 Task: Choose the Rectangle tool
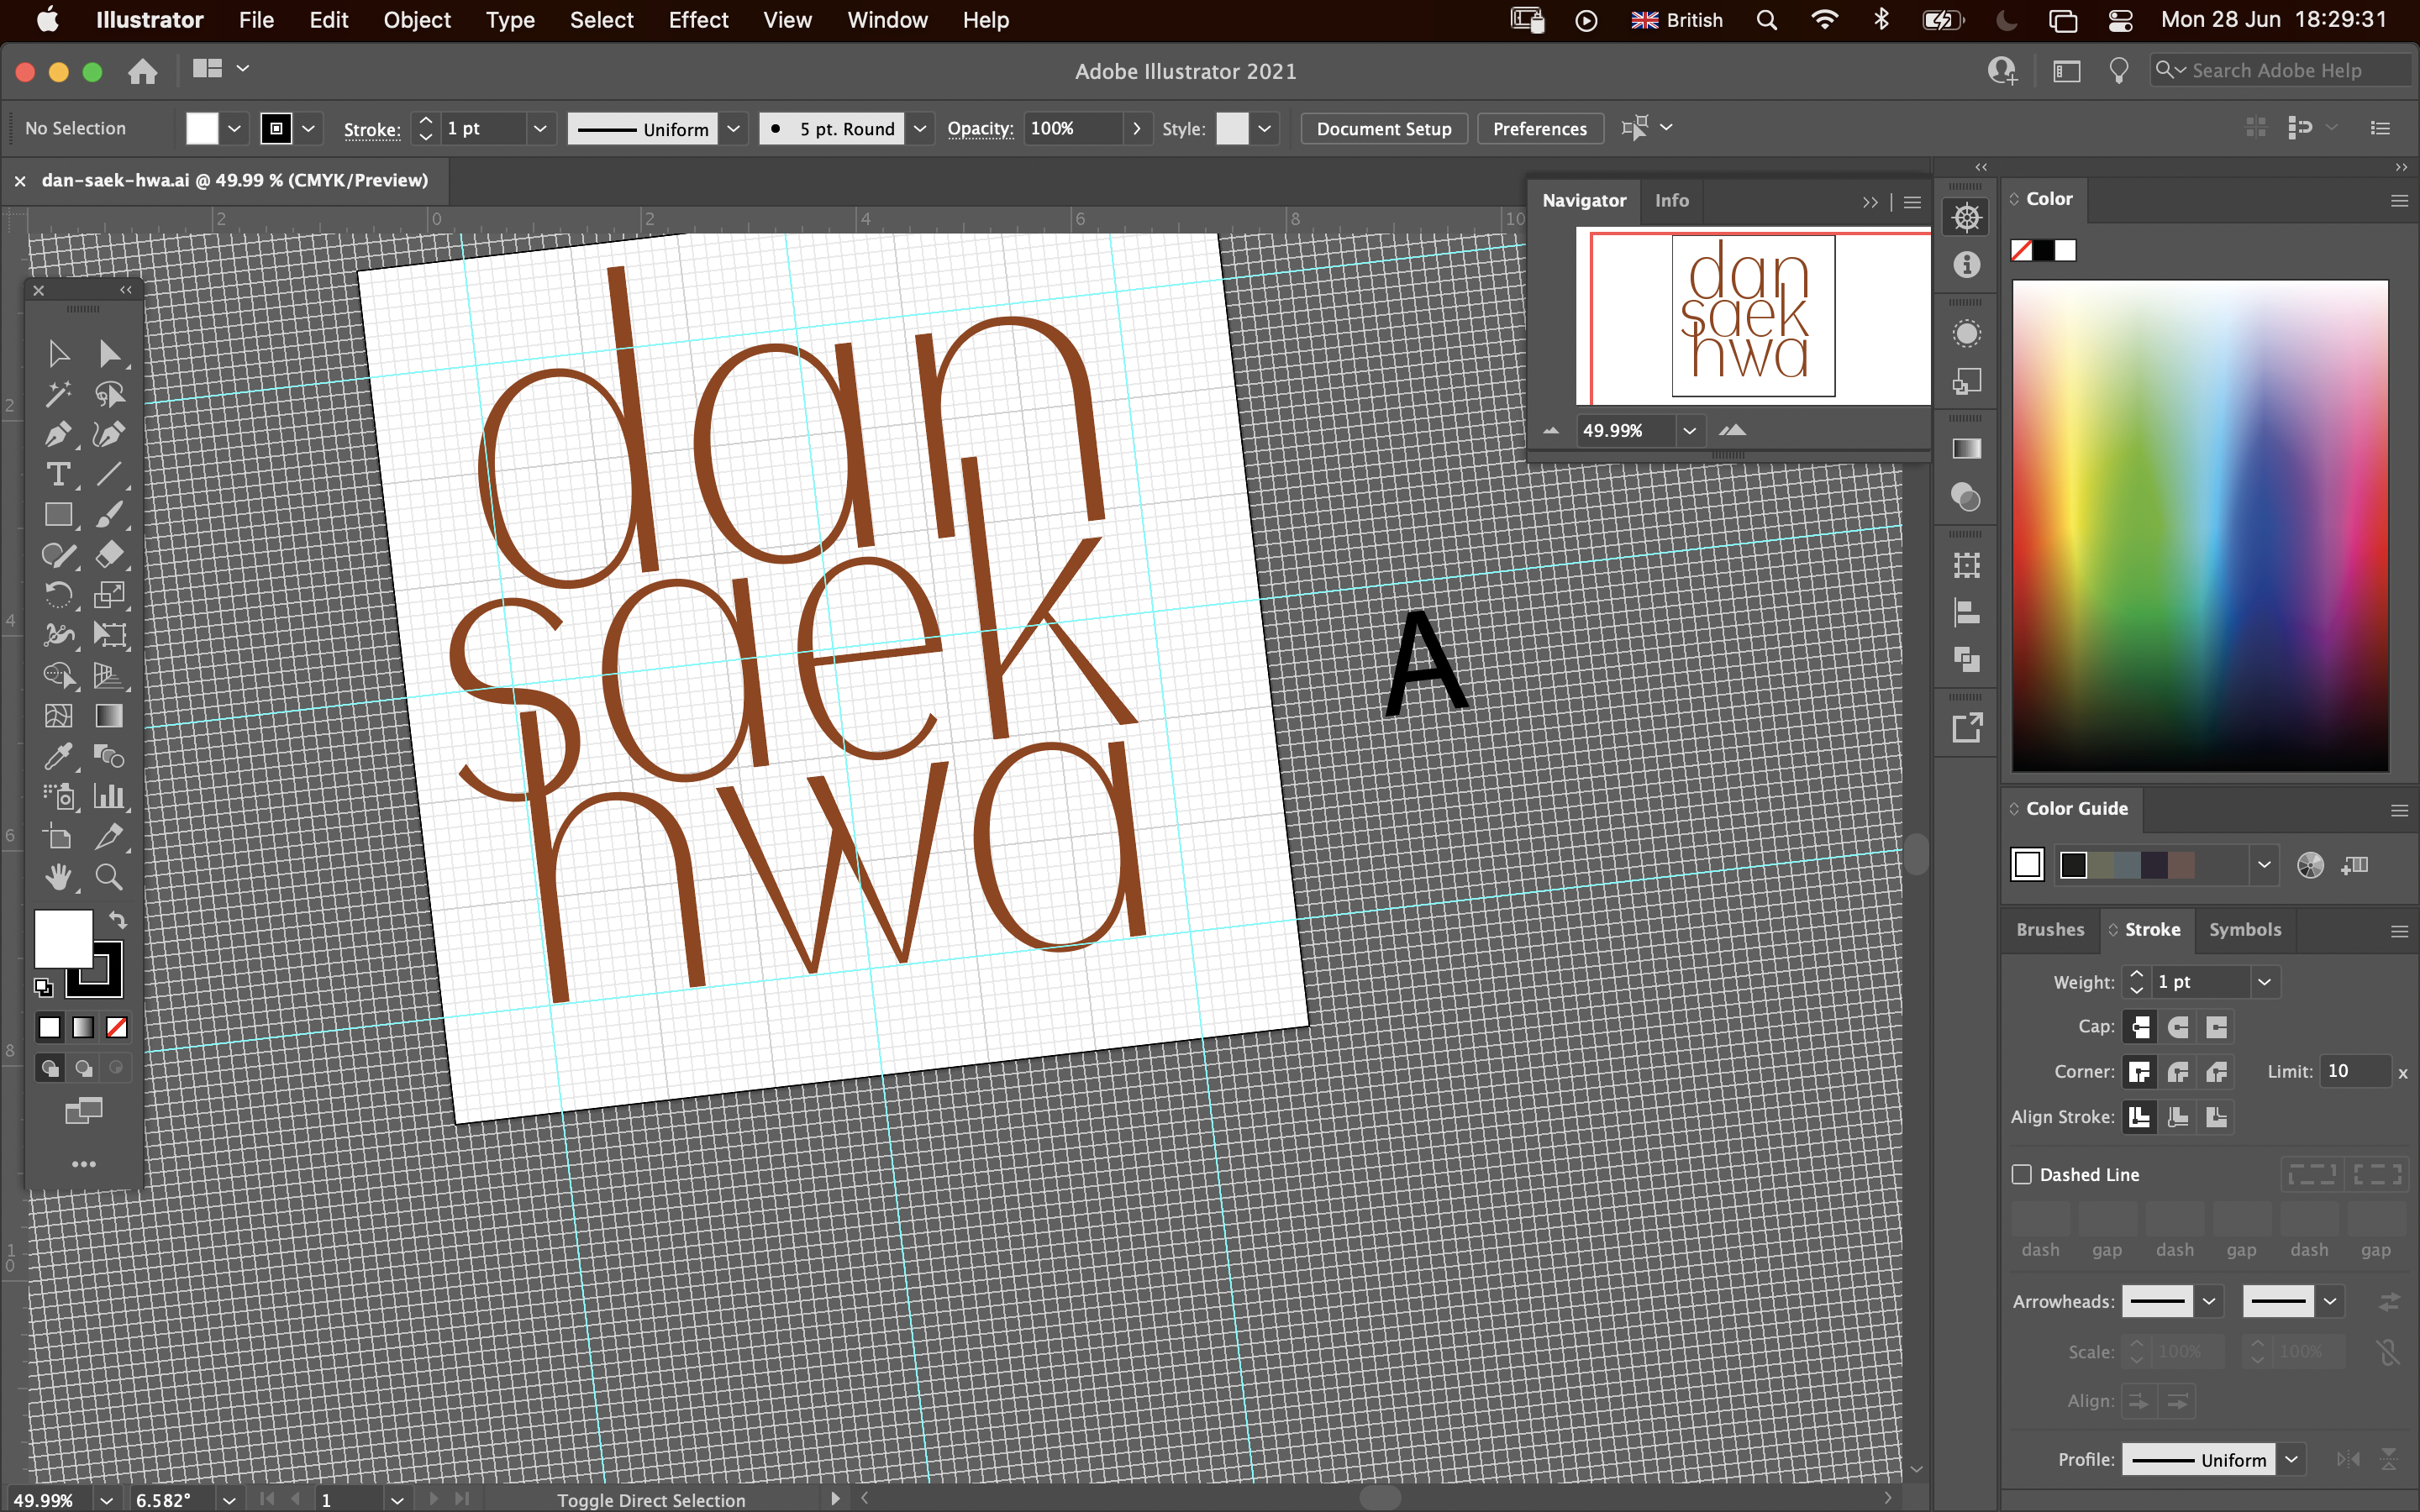pos(58,515)
